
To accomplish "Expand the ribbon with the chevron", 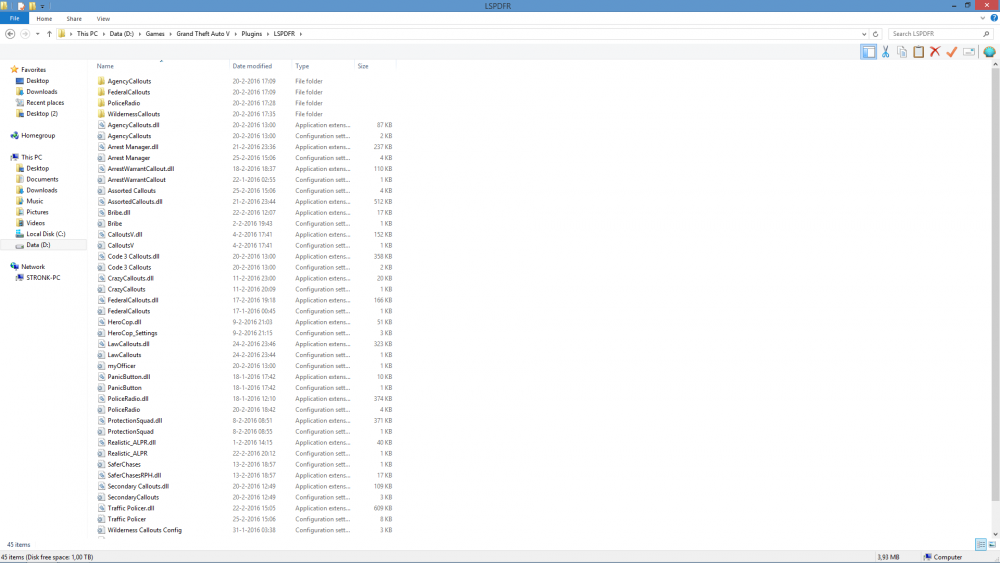I will 983,18.
